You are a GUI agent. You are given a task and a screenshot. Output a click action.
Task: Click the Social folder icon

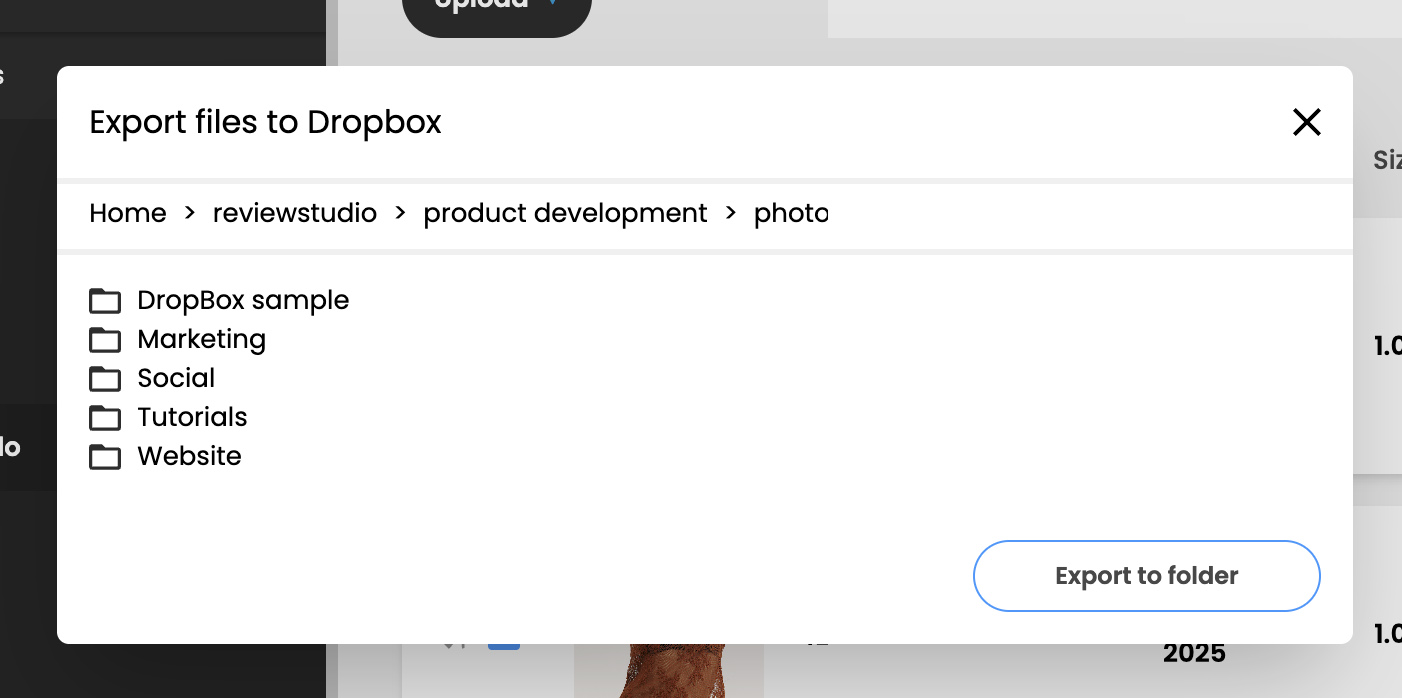(x=105, y=379)
